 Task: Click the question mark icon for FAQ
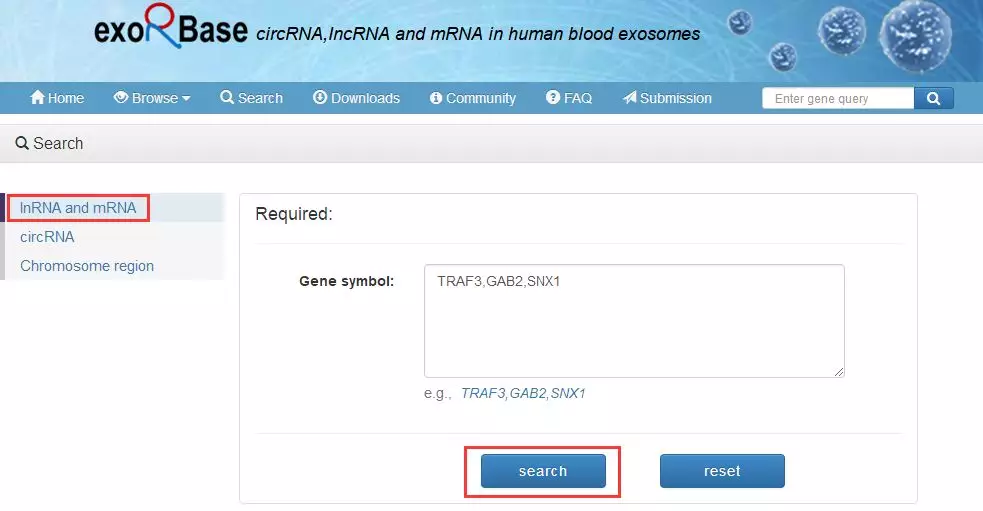[x=553, y=98]
